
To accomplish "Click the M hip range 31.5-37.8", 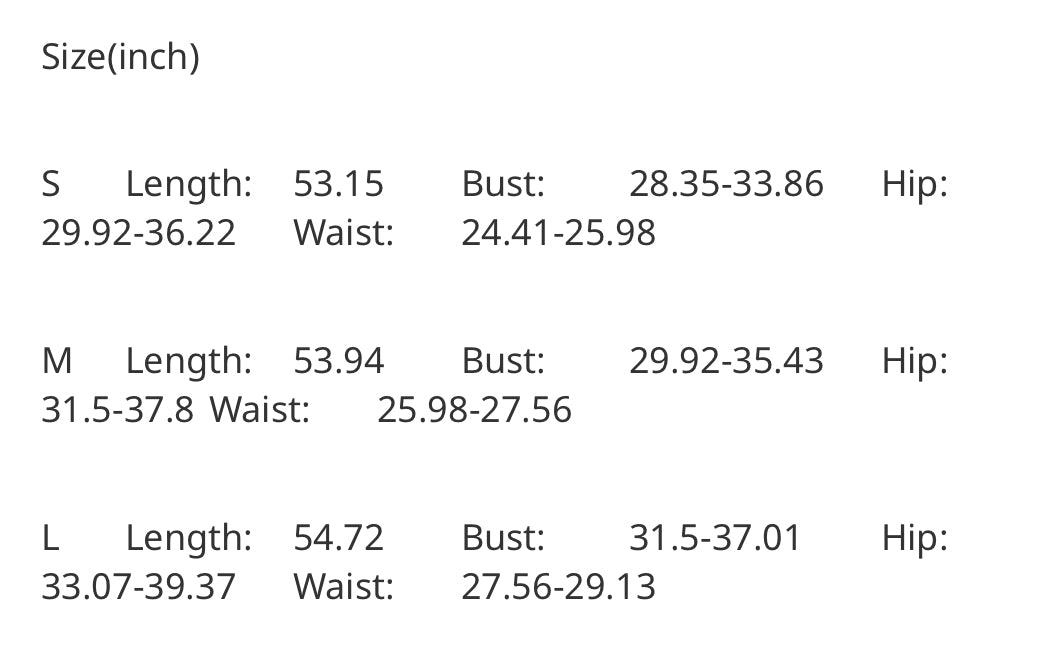I will (x=117, y=410).
